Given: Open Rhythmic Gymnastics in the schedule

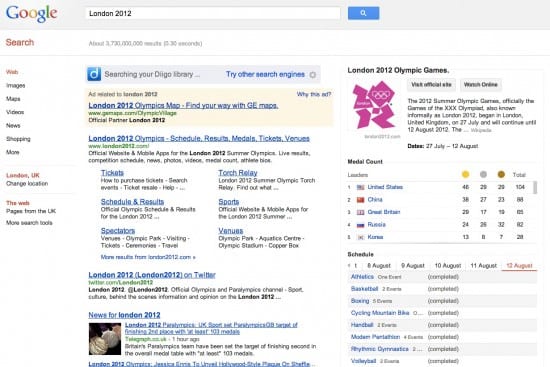Looking at the screenshot, I should tap(380, 349).
